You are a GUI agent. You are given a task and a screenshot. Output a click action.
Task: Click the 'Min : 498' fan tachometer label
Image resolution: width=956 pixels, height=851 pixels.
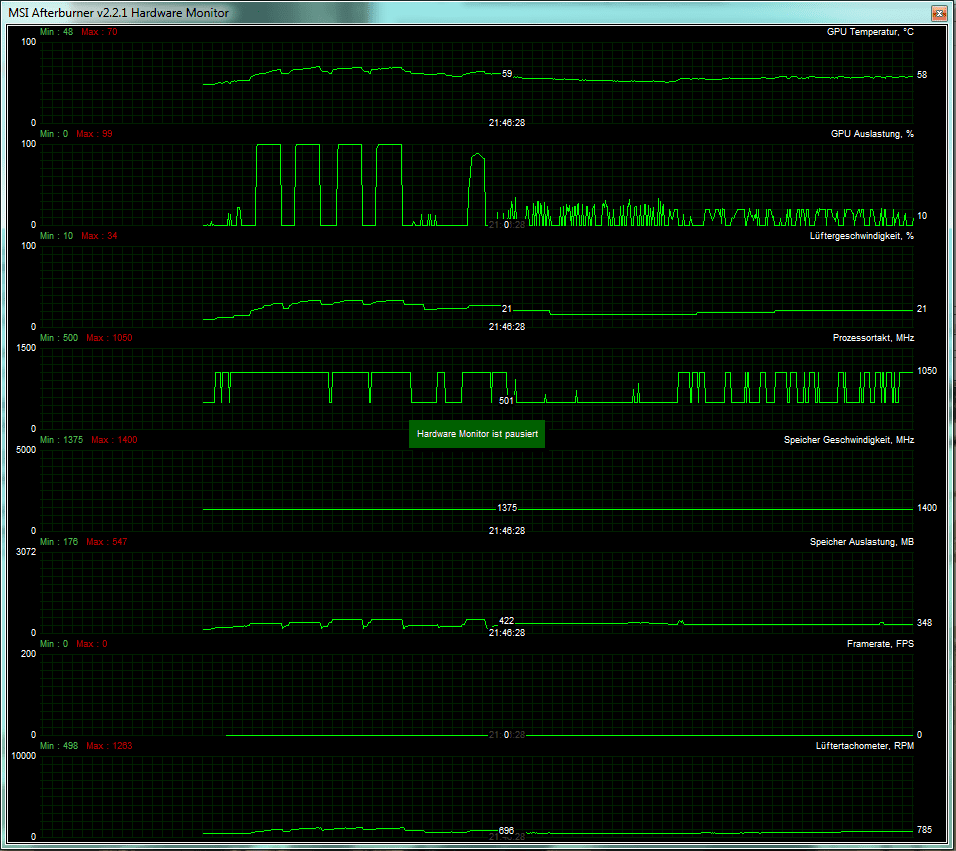coord(59,746)
